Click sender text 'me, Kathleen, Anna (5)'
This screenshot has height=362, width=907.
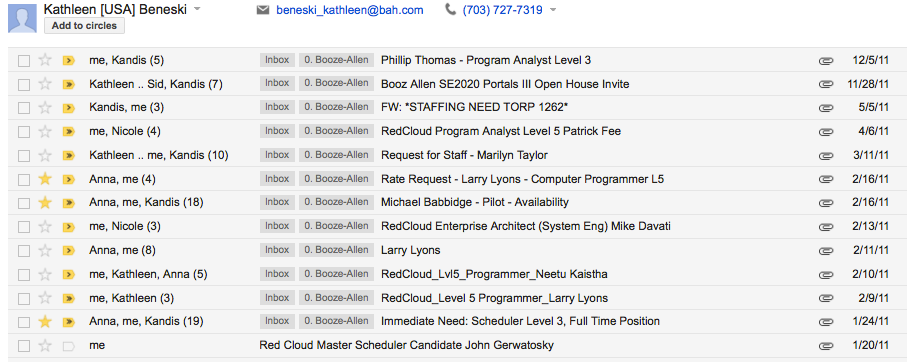pyautogui.click(x=148, y=274)
